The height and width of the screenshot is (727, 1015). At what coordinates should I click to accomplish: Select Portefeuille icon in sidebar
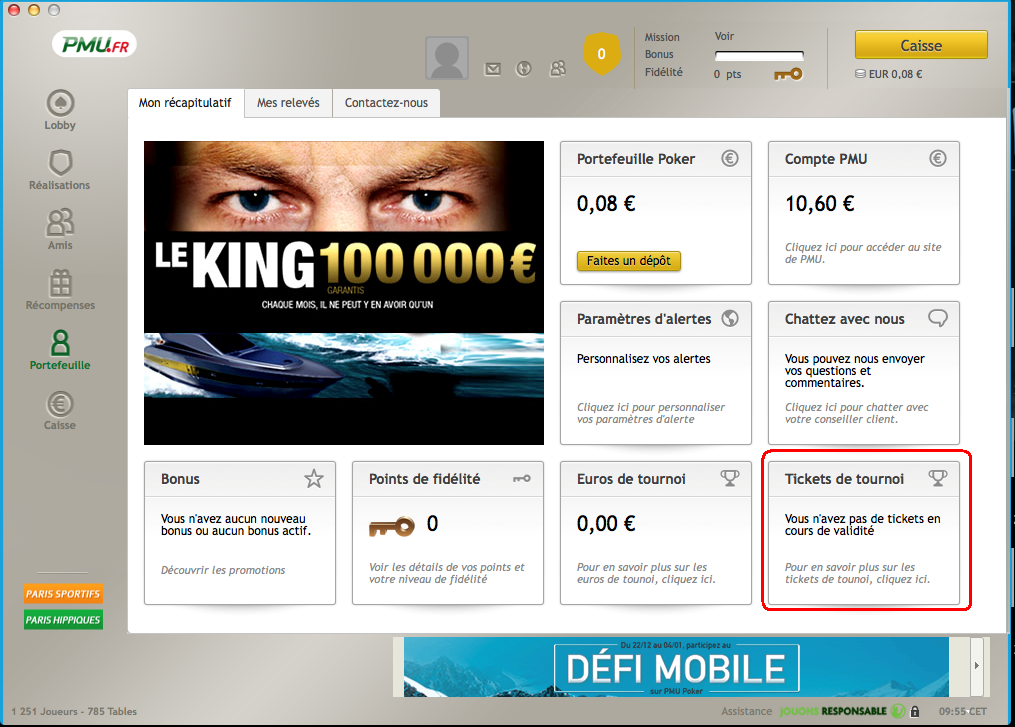tap(60, 342)
